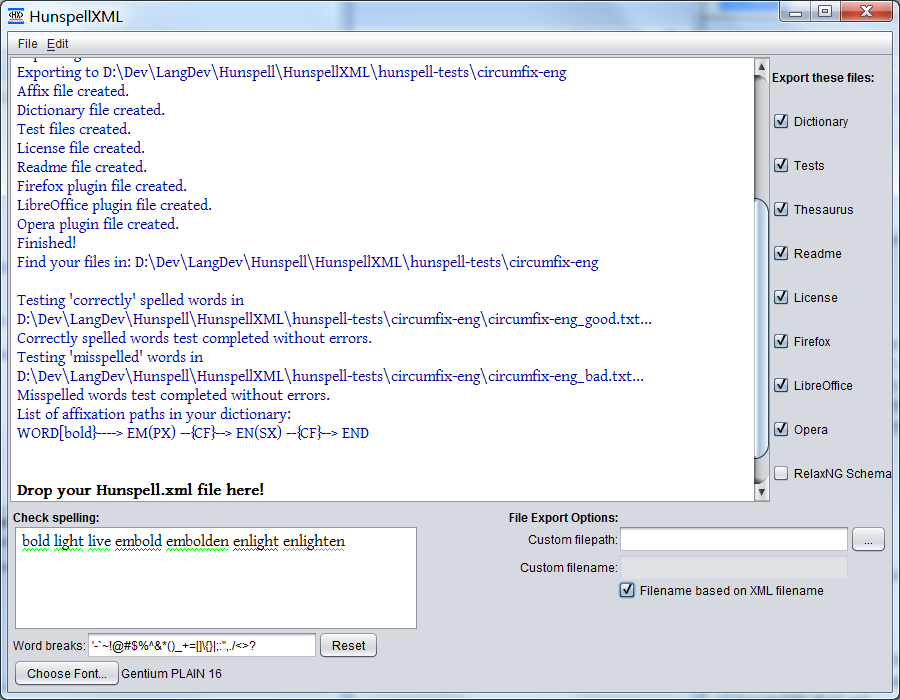Click the 'Affix file created.' log line
Viewport: 900px width, 700px height.
click(73, 91)
